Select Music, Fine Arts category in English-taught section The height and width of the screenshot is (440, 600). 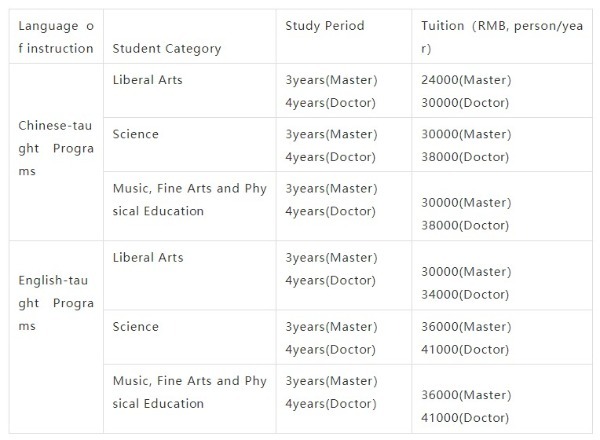(190, 392)
